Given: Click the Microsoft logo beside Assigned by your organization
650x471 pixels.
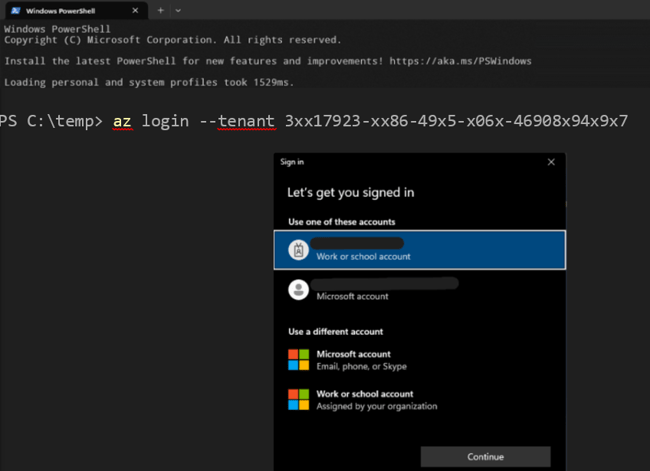Looking at the screenshot, I should click(x=298, y=399).
